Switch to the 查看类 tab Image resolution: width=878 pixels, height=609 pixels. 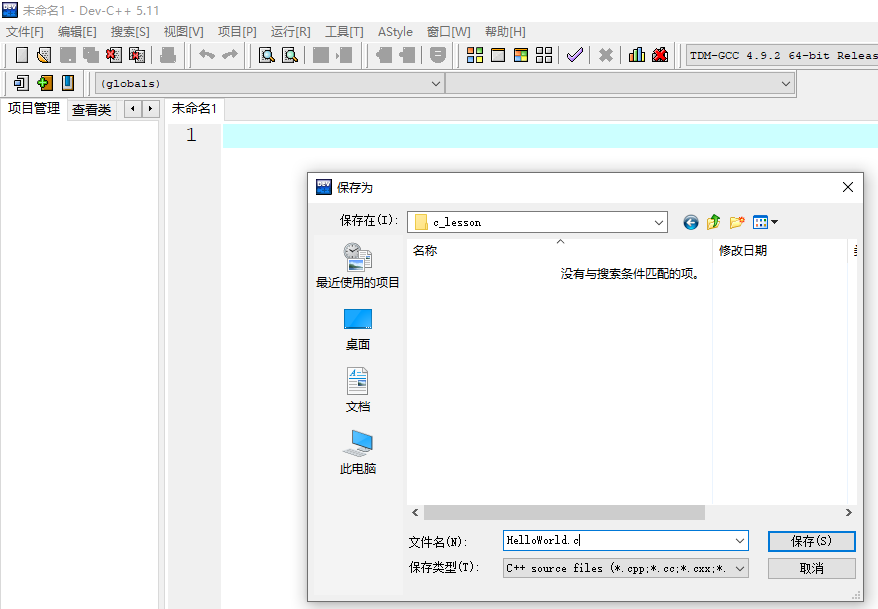coord(91,109)
